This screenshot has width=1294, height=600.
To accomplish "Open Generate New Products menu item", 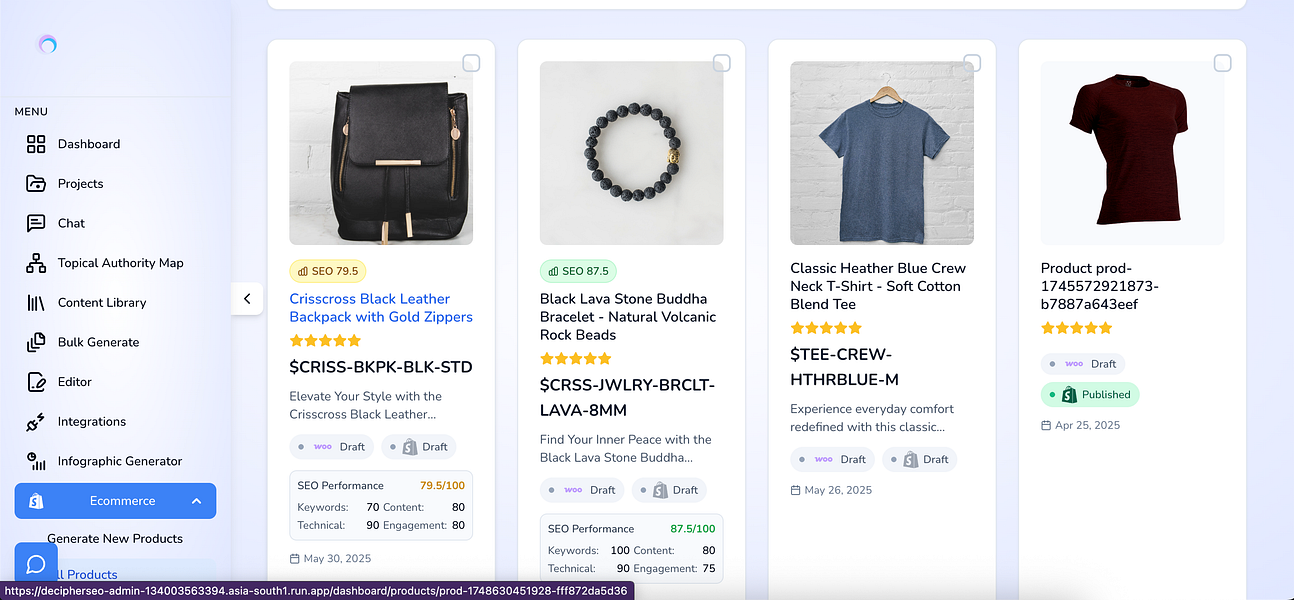I will point(115,538).
